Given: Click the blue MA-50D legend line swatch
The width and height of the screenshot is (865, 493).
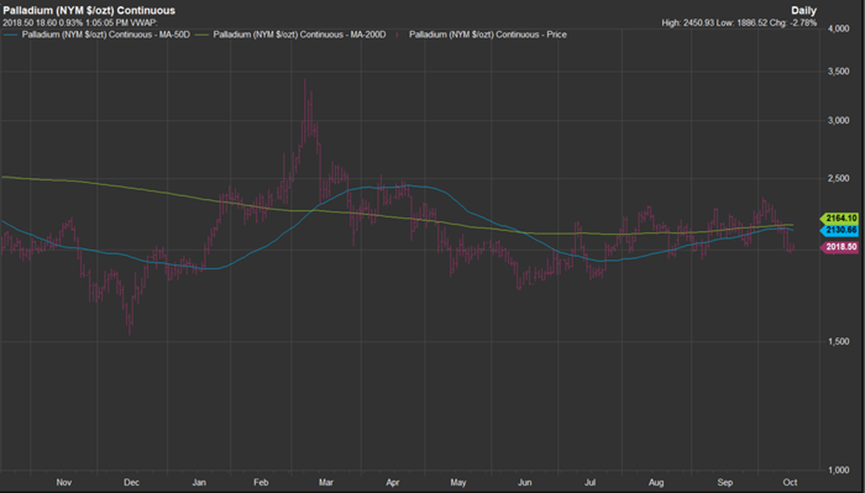Looking at the screenshot, I should tap(11, 35).
